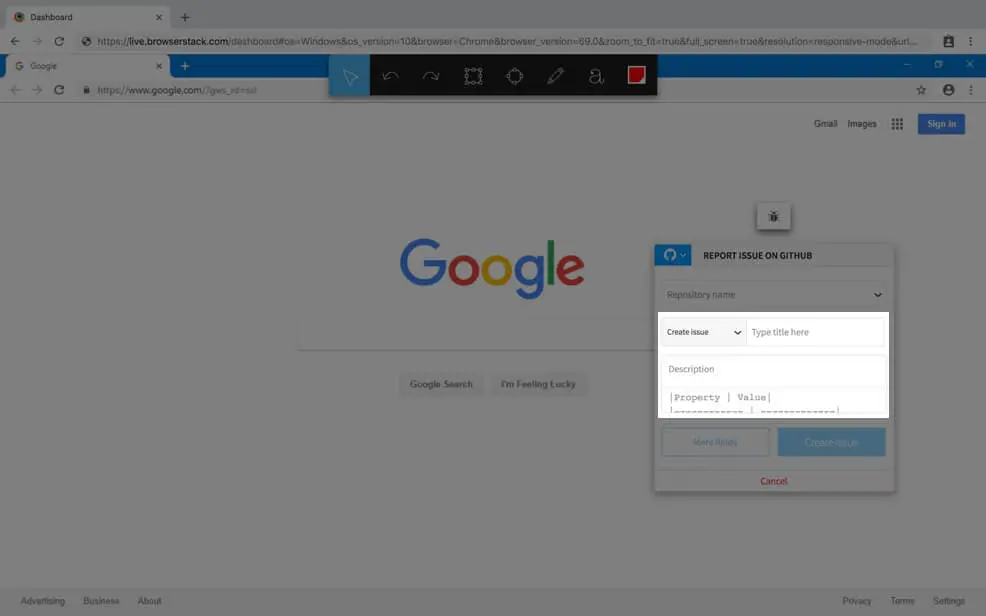Bookmark the page with the star icon
The image size is (986, 616).
pos(921,91)
